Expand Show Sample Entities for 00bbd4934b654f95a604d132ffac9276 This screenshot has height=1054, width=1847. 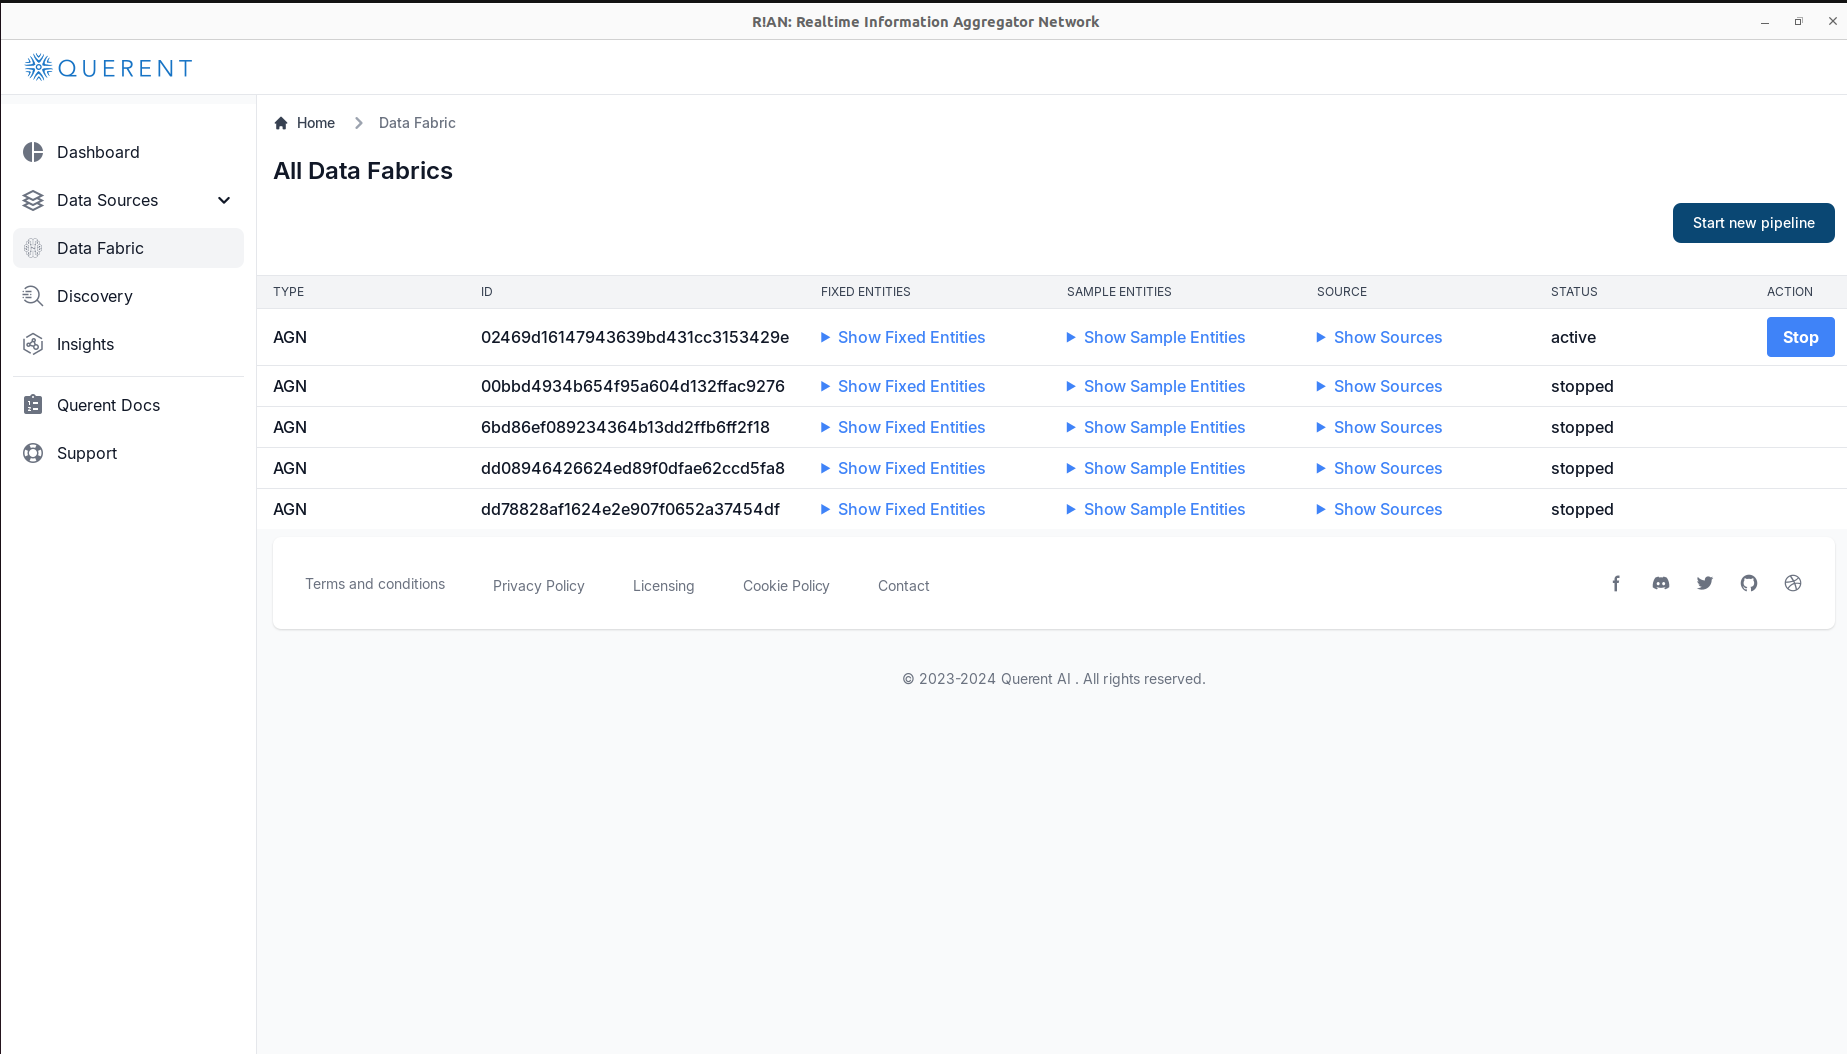(x=1156, y=386)
